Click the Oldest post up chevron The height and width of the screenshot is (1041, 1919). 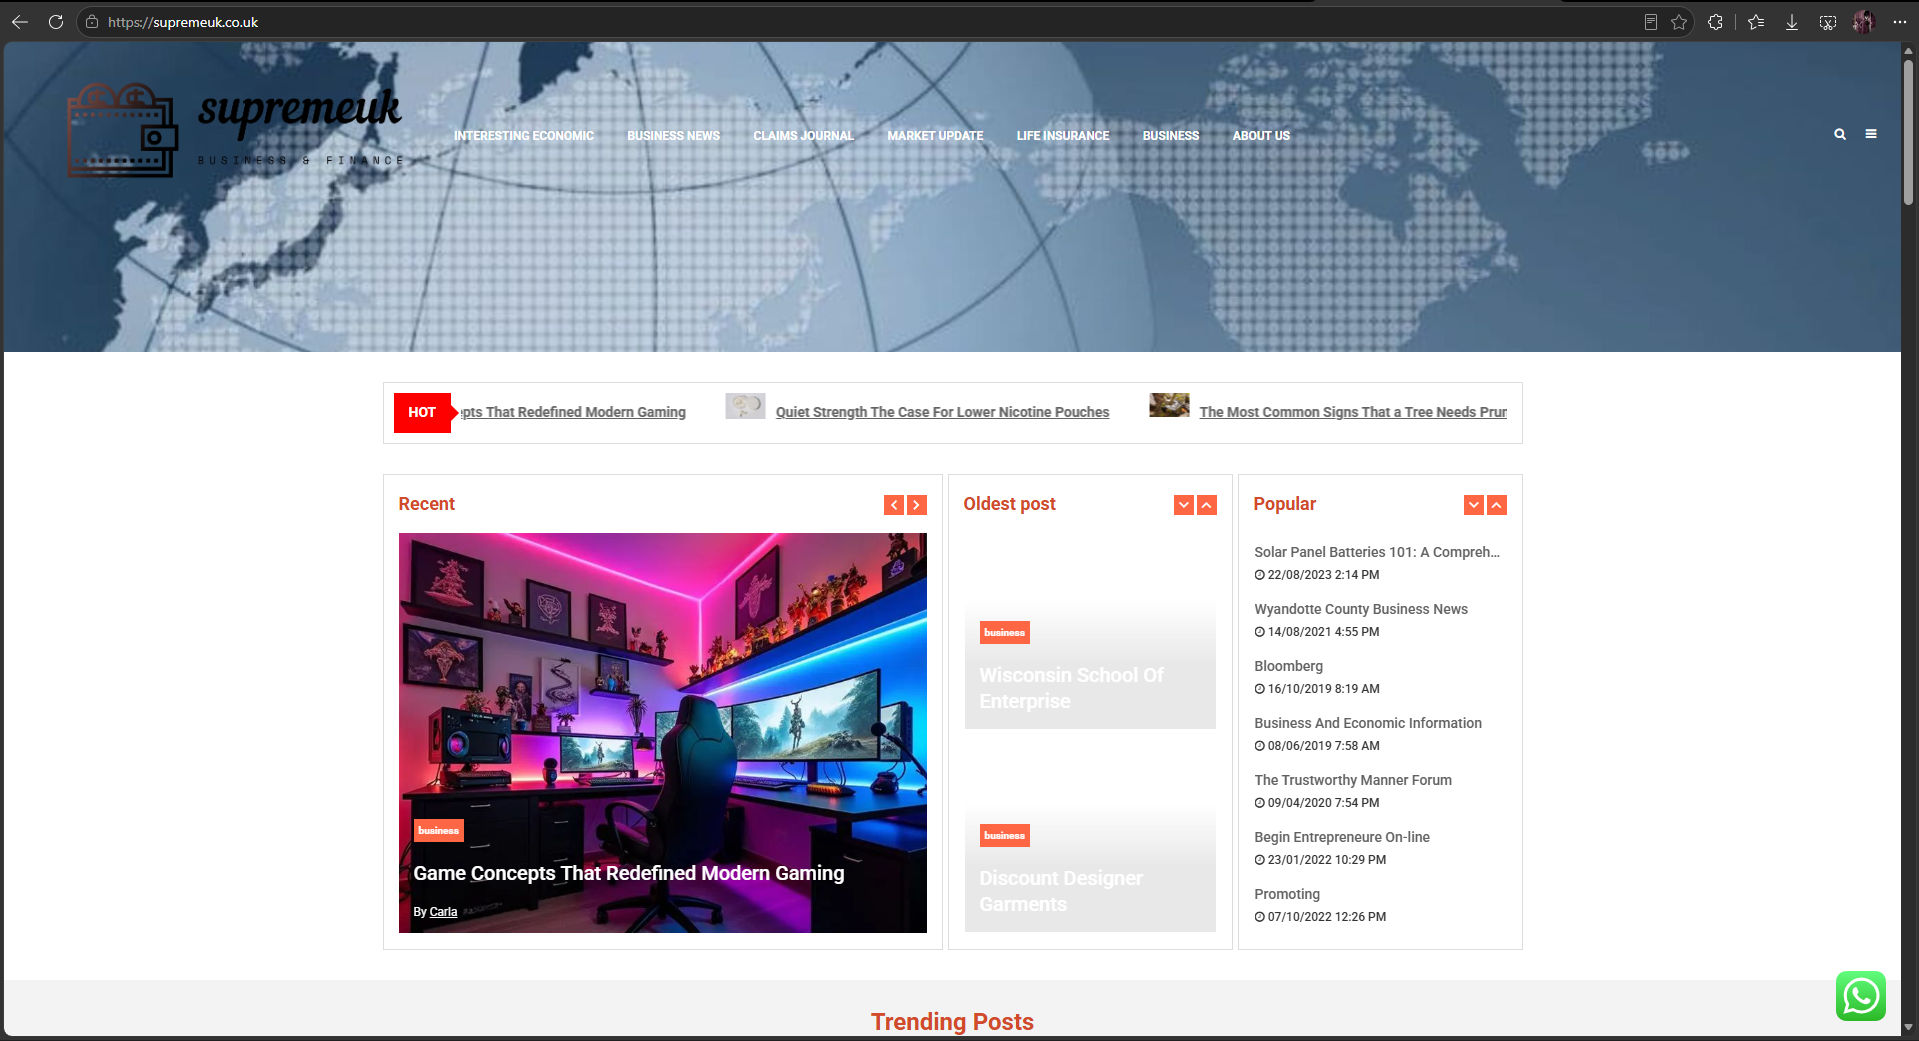tap(1207, 505)
